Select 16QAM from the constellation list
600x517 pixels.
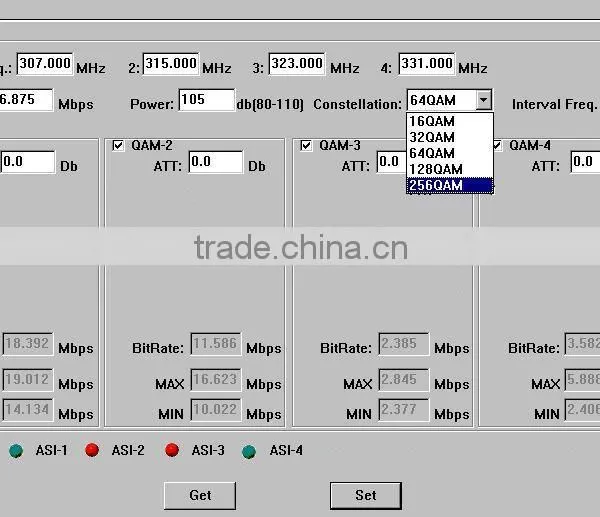coord(450,121)
